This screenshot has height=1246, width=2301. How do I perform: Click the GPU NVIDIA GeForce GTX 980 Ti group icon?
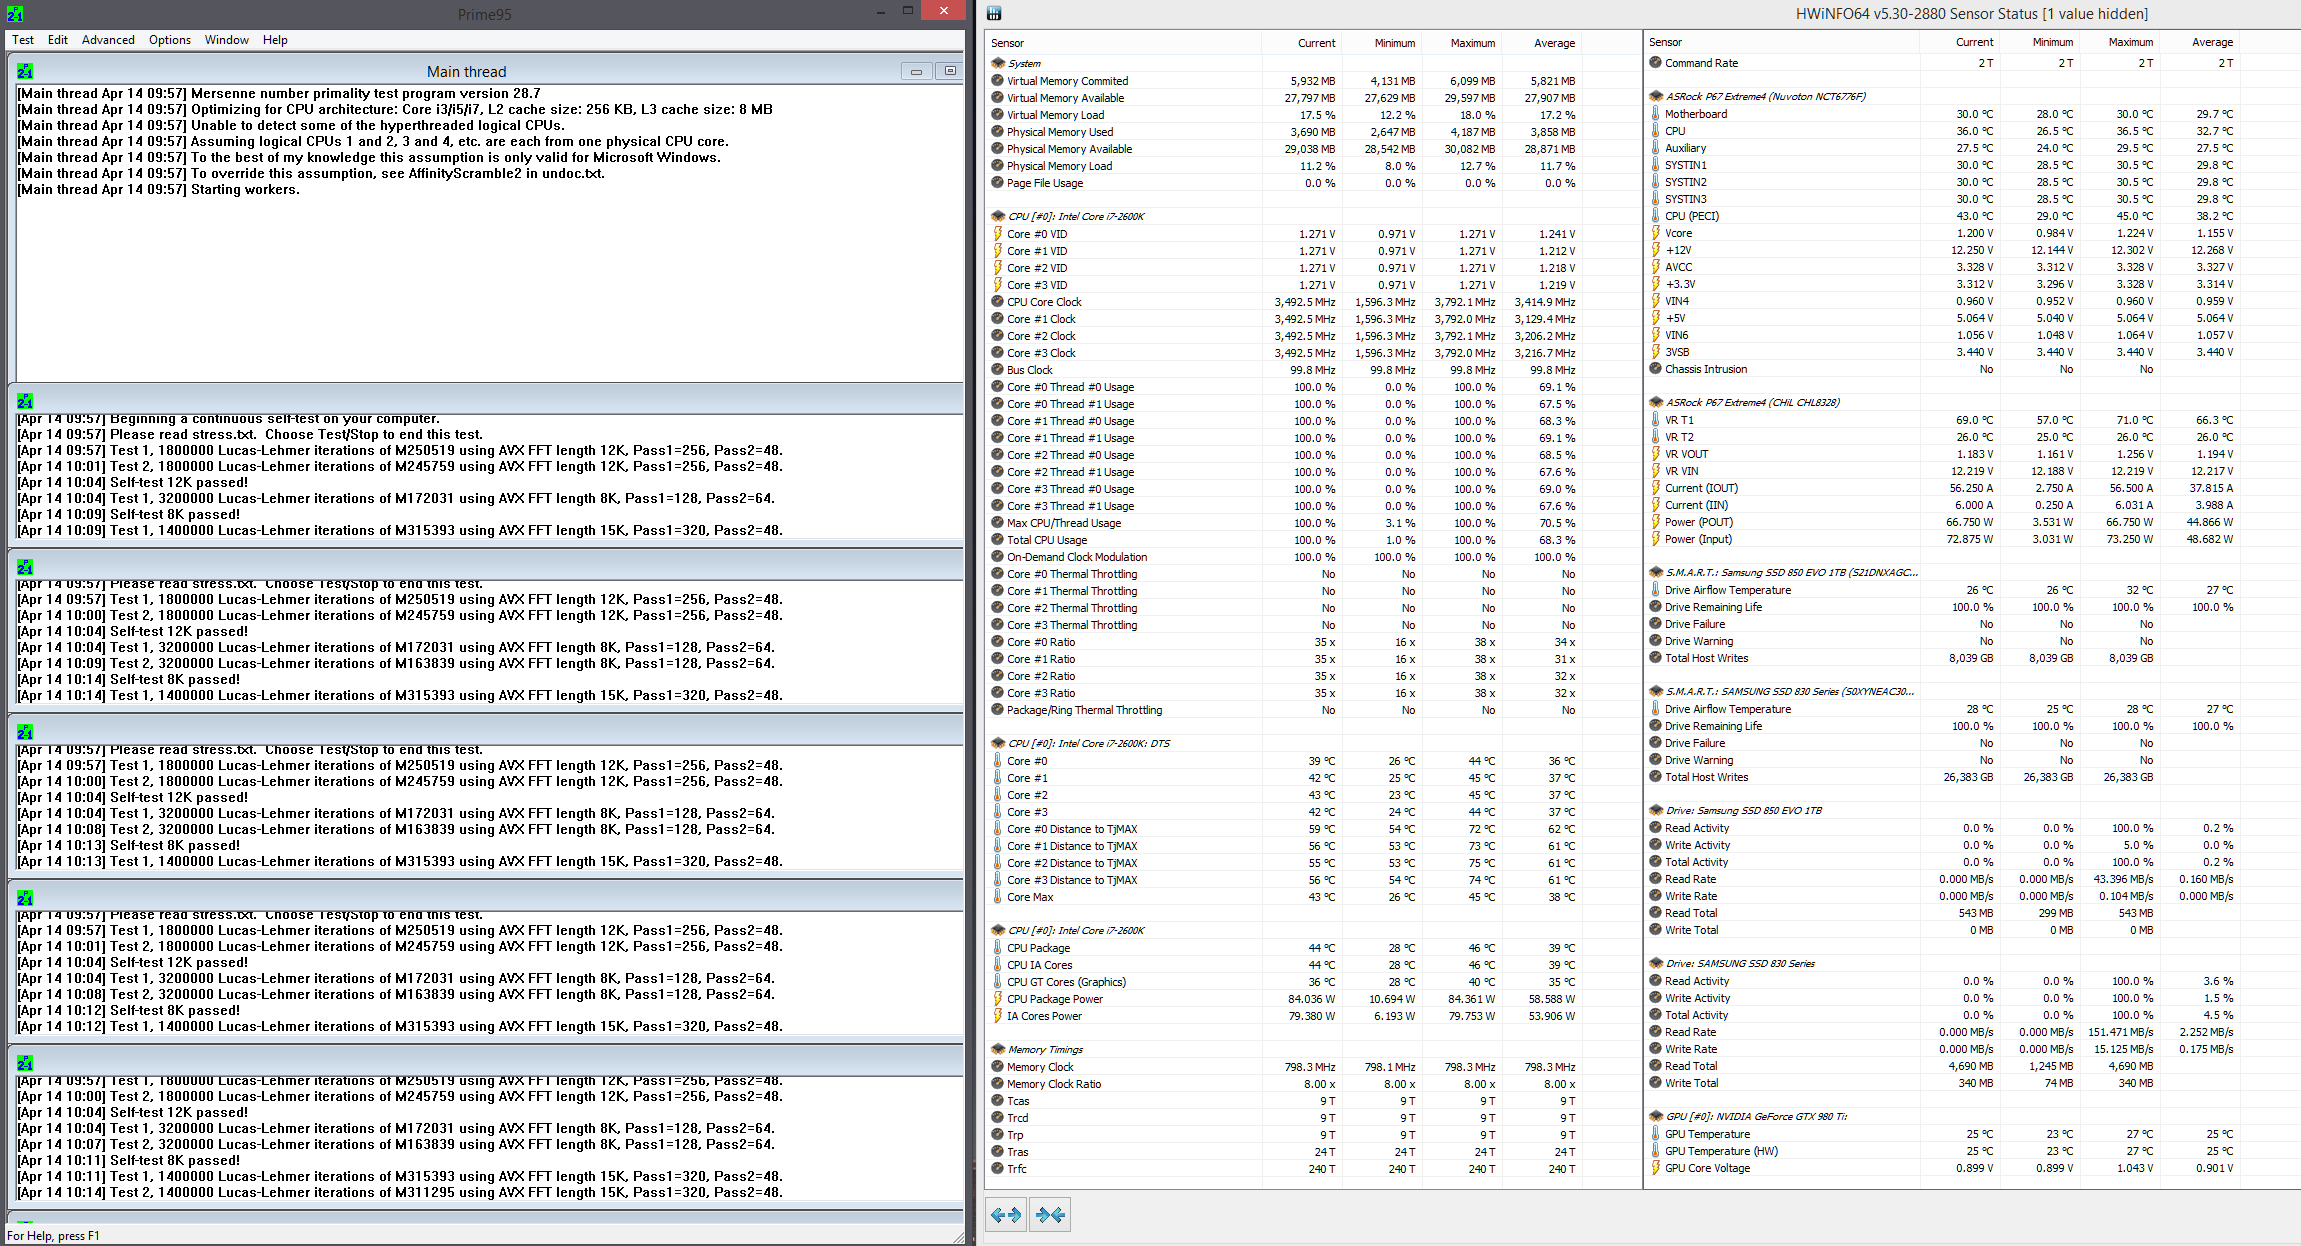pos(1656,1116)
